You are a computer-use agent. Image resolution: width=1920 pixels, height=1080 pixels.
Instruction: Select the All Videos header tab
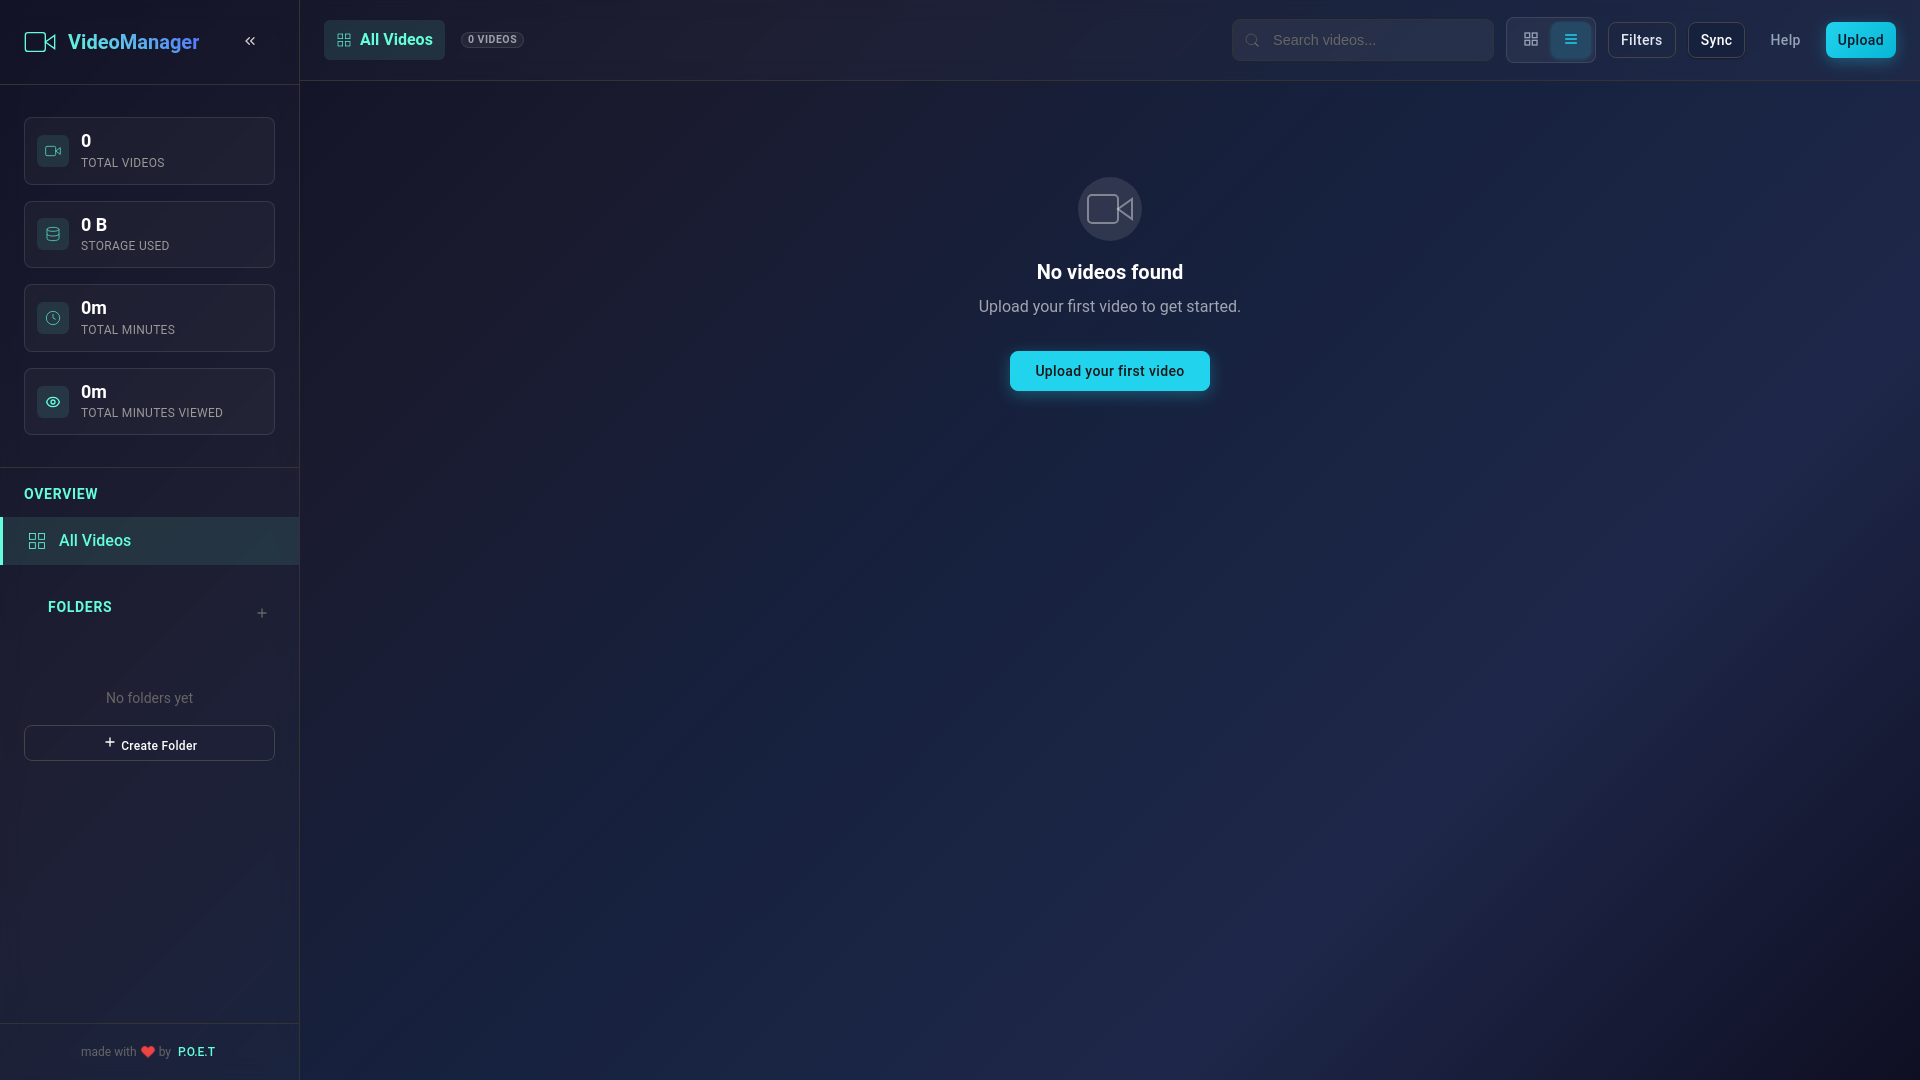click(x=384, y=40)
